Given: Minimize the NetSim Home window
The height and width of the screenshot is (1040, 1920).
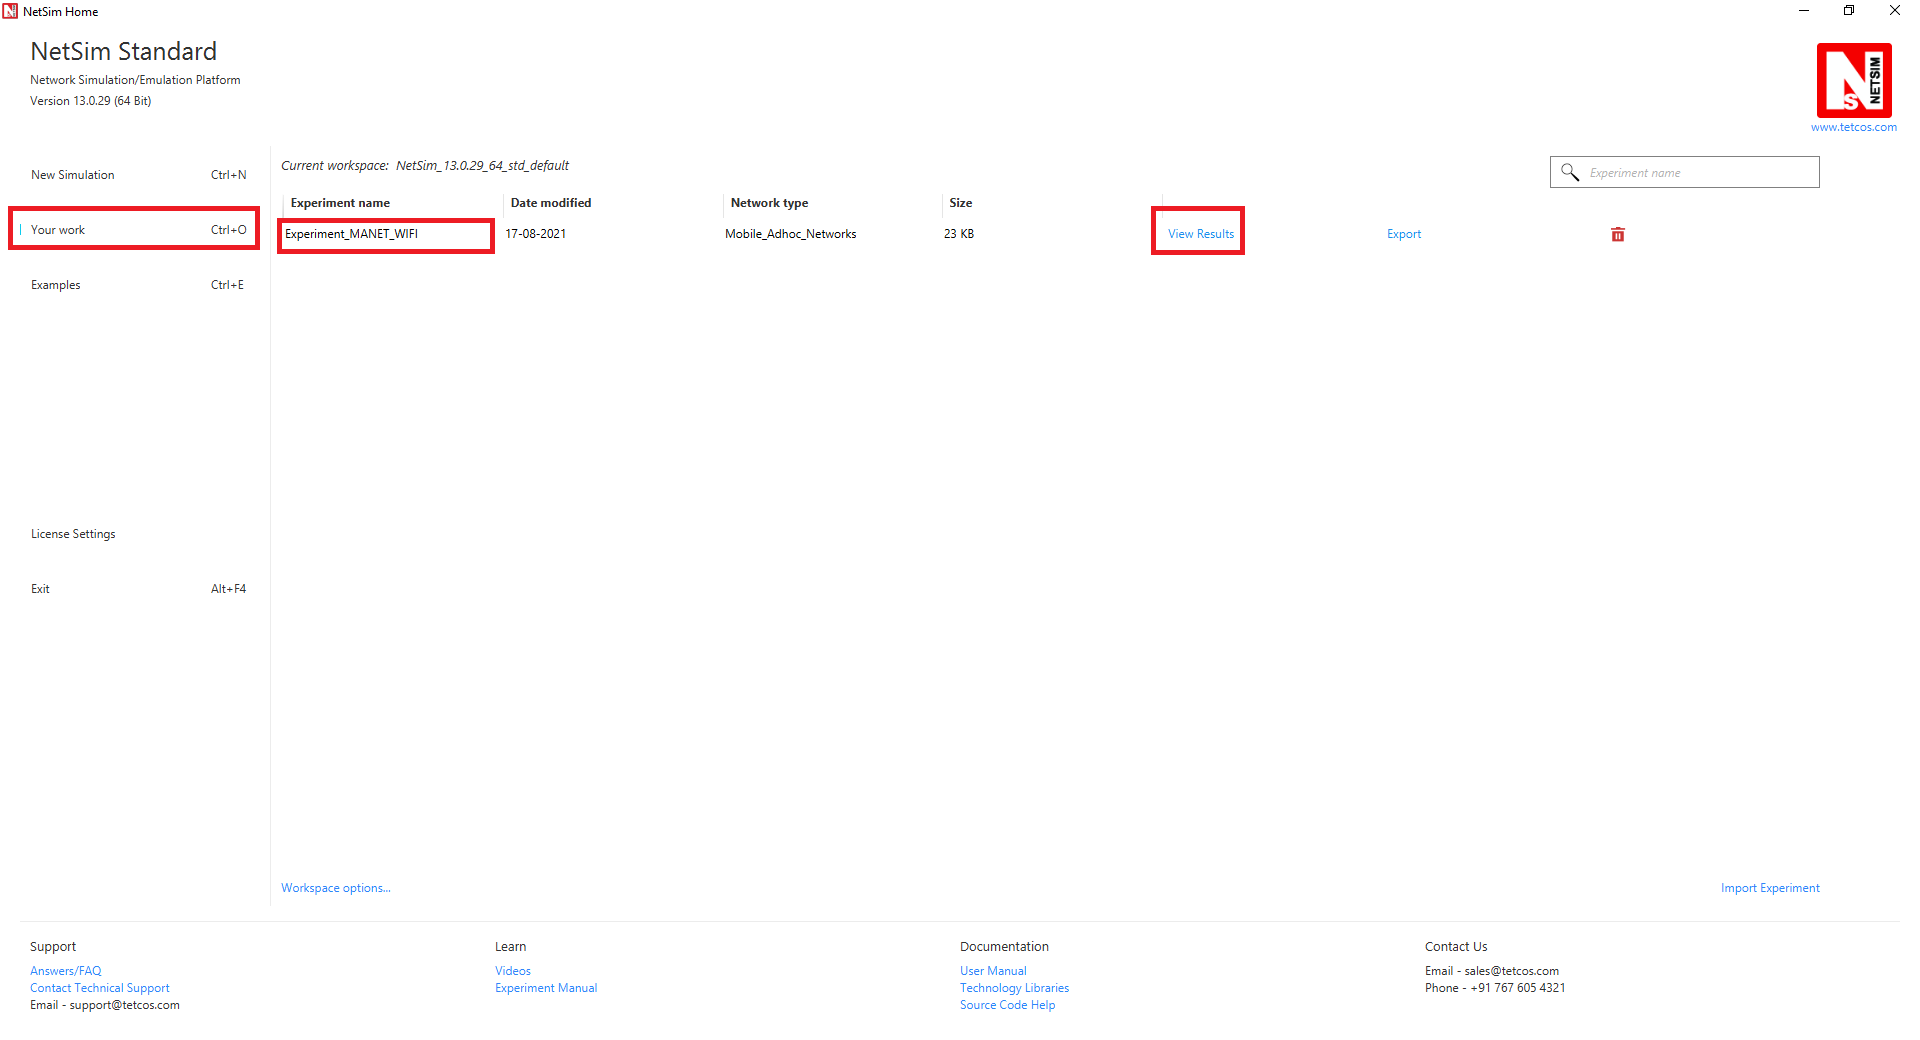Looking at the screenshot, I should 1803,11.
